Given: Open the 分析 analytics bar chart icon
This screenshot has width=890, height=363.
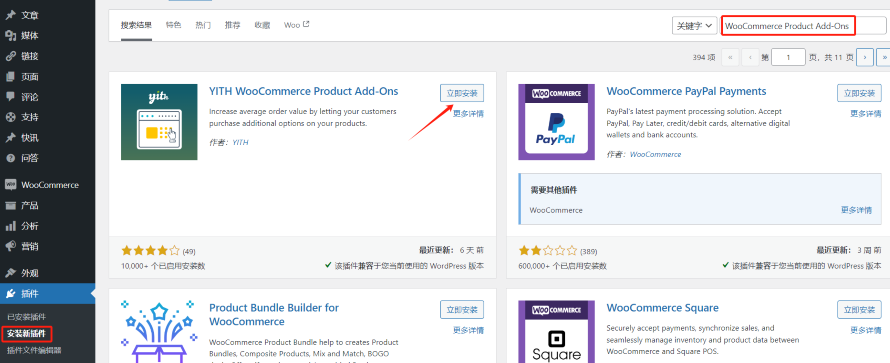Looking at the screenshot, I should (x=10, y=226).
